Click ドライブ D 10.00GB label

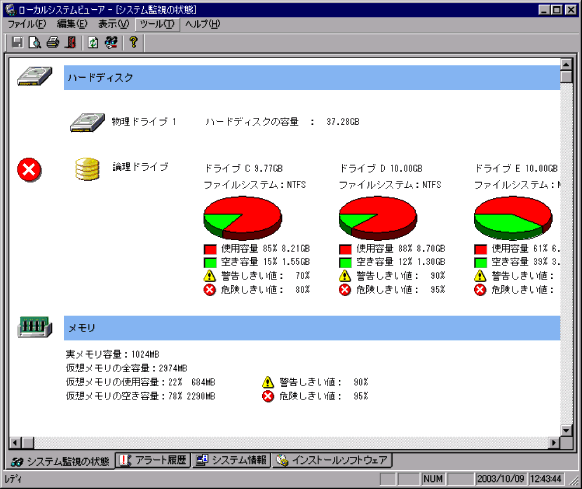tap(381, 169)
